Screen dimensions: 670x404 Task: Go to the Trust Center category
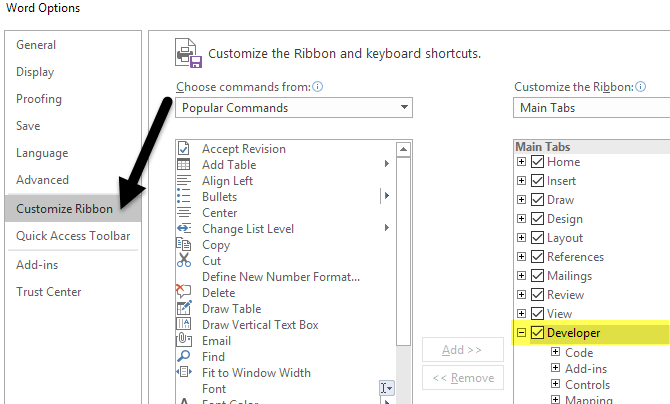pyautogui.click(x=49, y=292)
